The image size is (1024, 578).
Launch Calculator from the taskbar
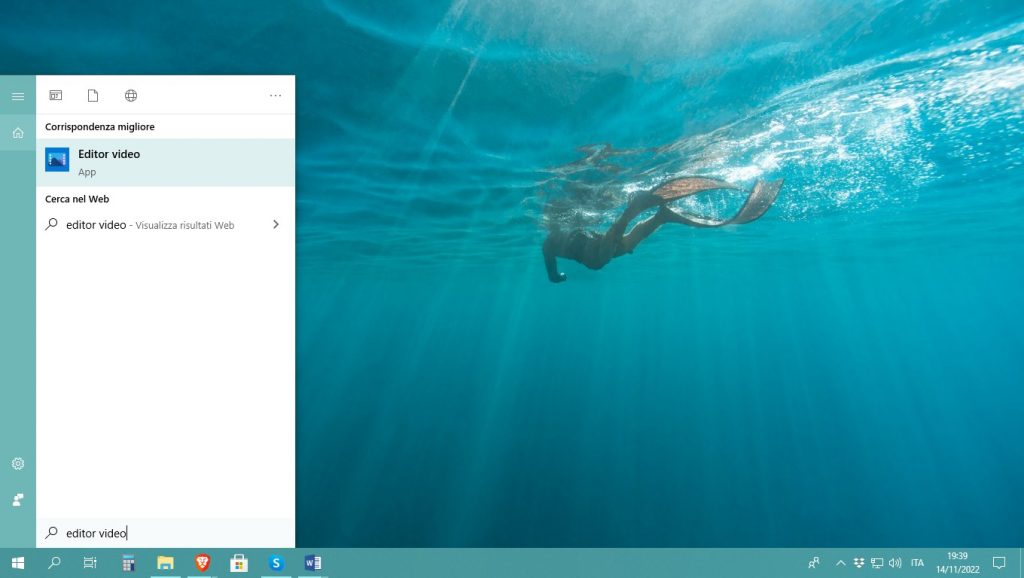coord(128,563)
